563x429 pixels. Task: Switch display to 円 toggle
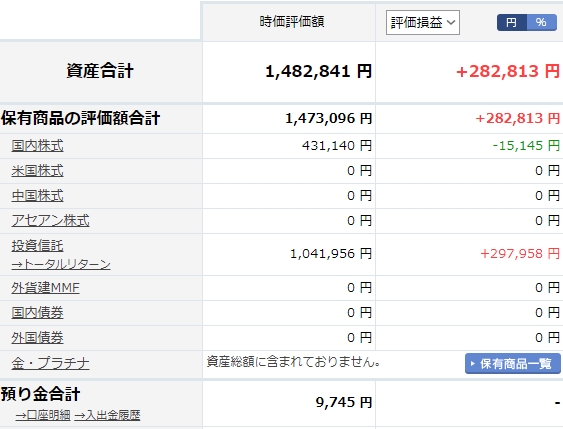pos(512,23)
